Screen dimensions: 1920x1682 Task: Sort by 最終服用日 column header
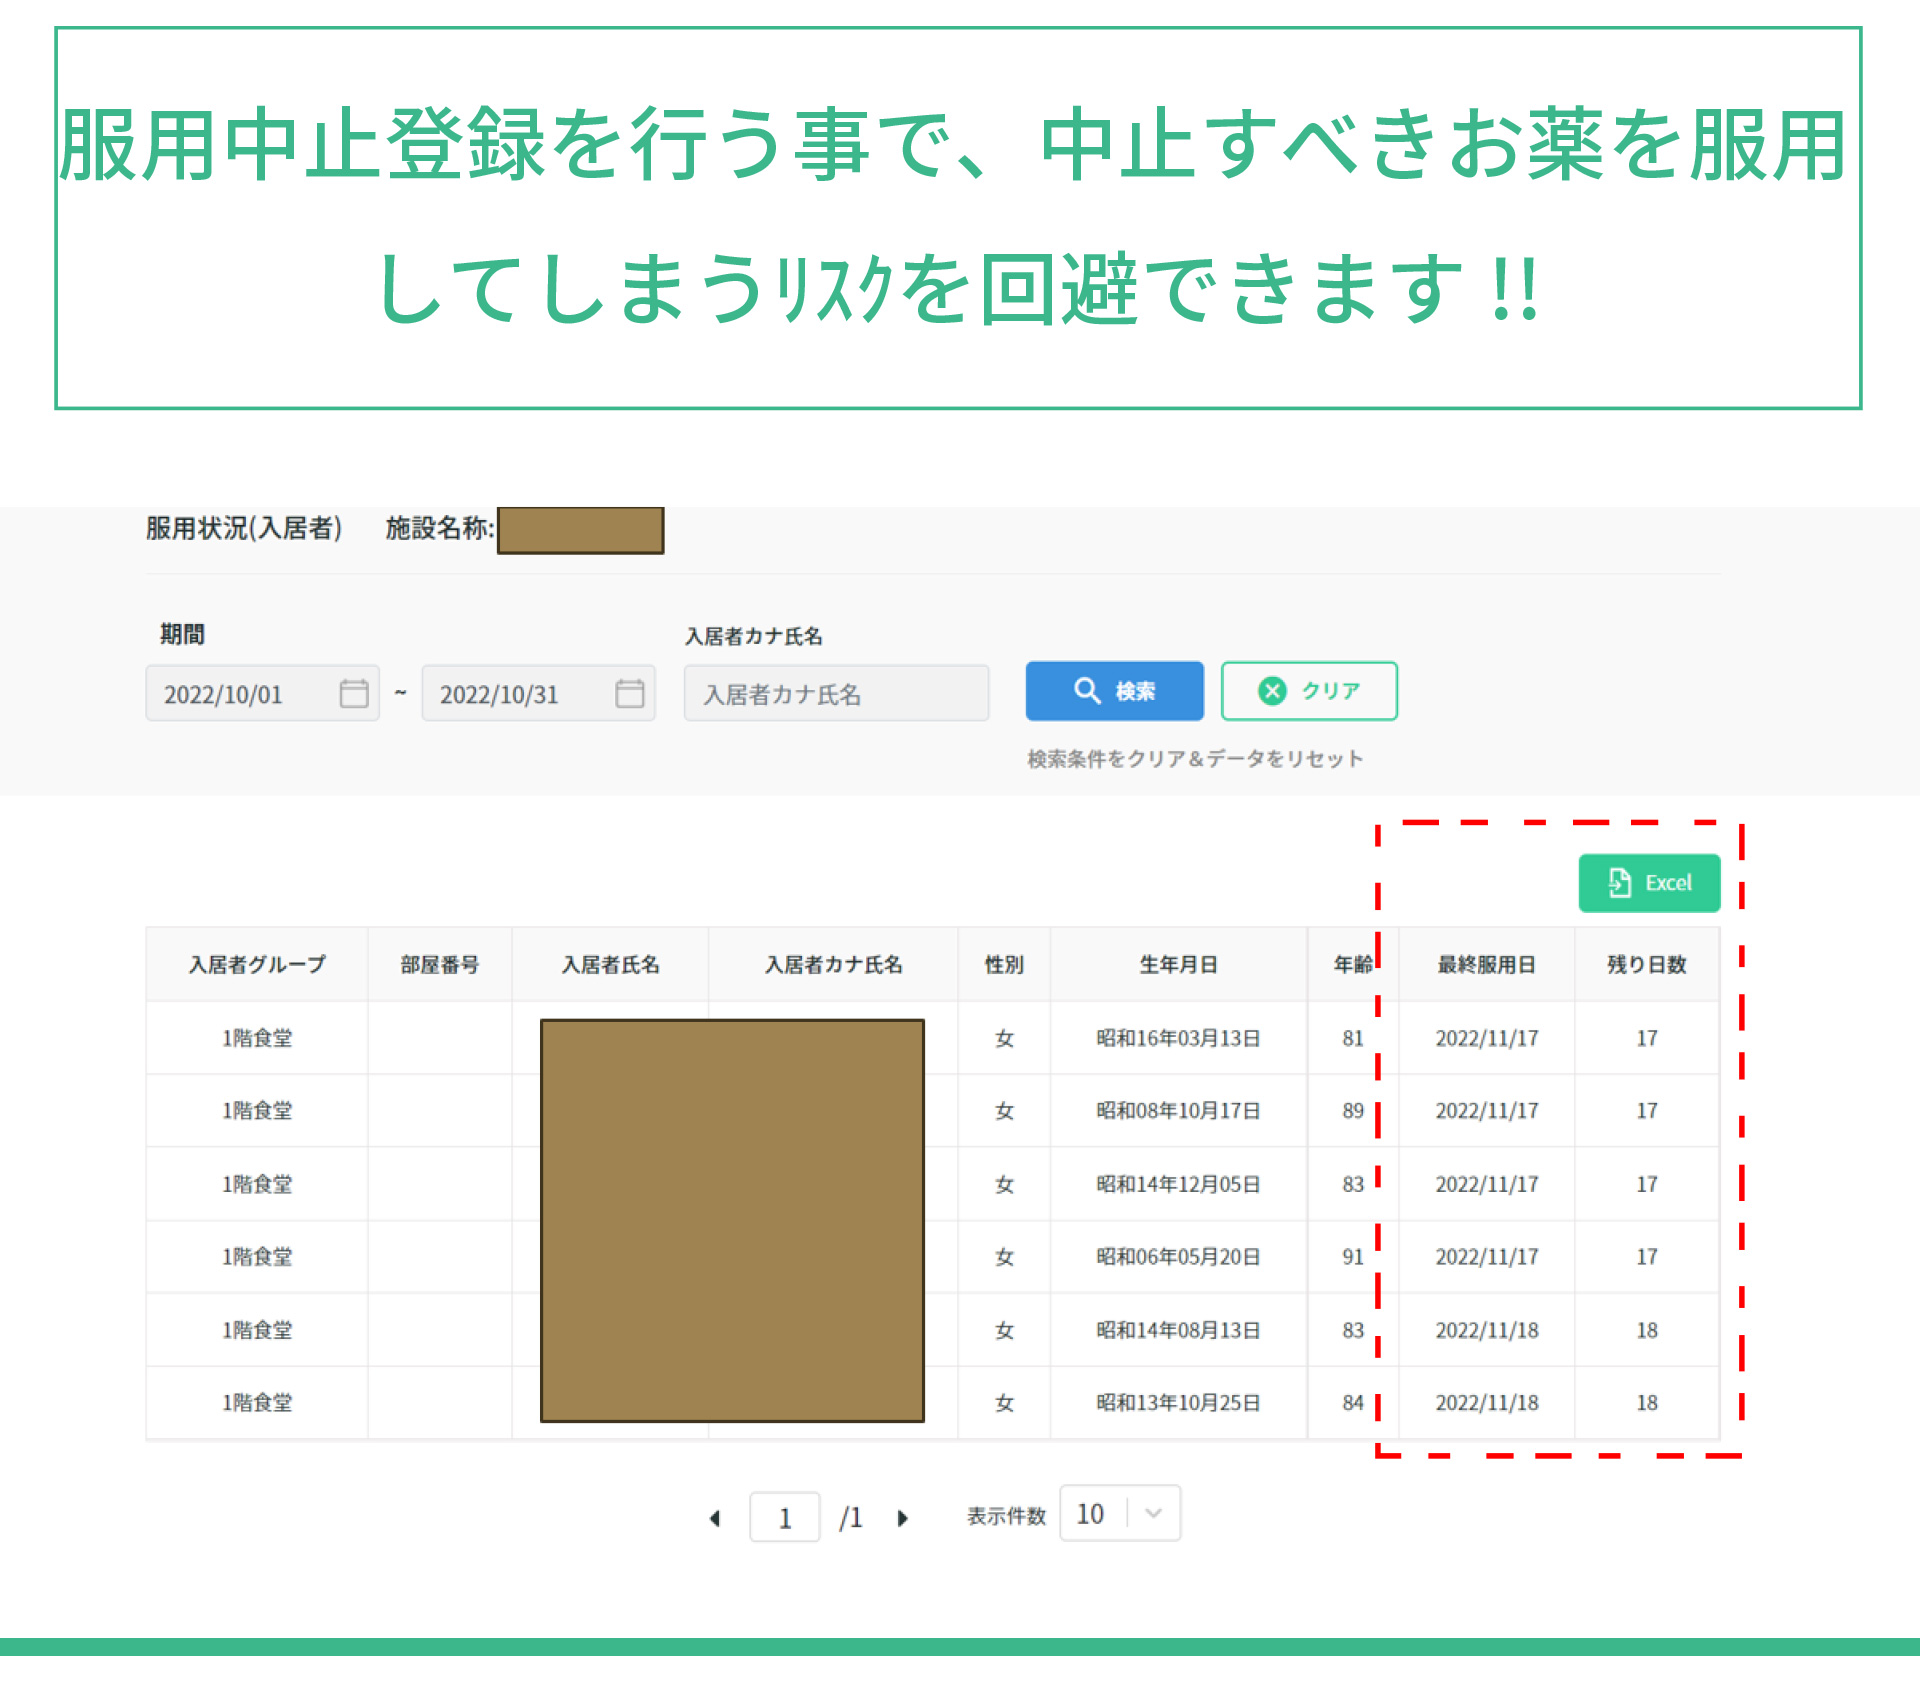pyautogui.click(x=1486, y=965)
